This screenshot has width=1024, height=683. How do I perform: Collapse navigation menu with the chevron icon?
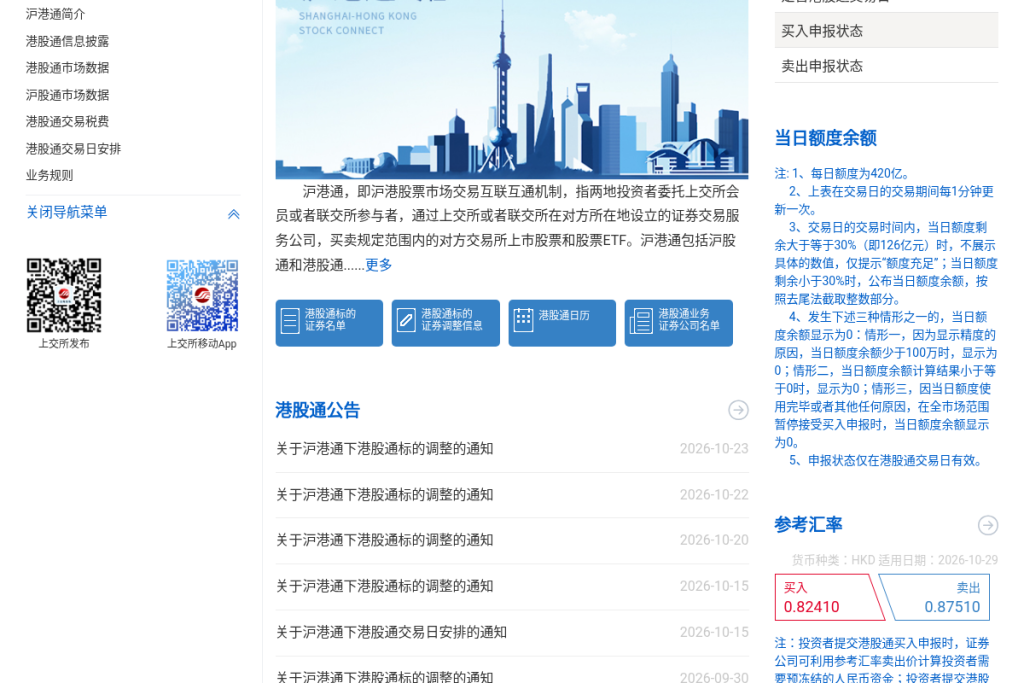(233, 214)
